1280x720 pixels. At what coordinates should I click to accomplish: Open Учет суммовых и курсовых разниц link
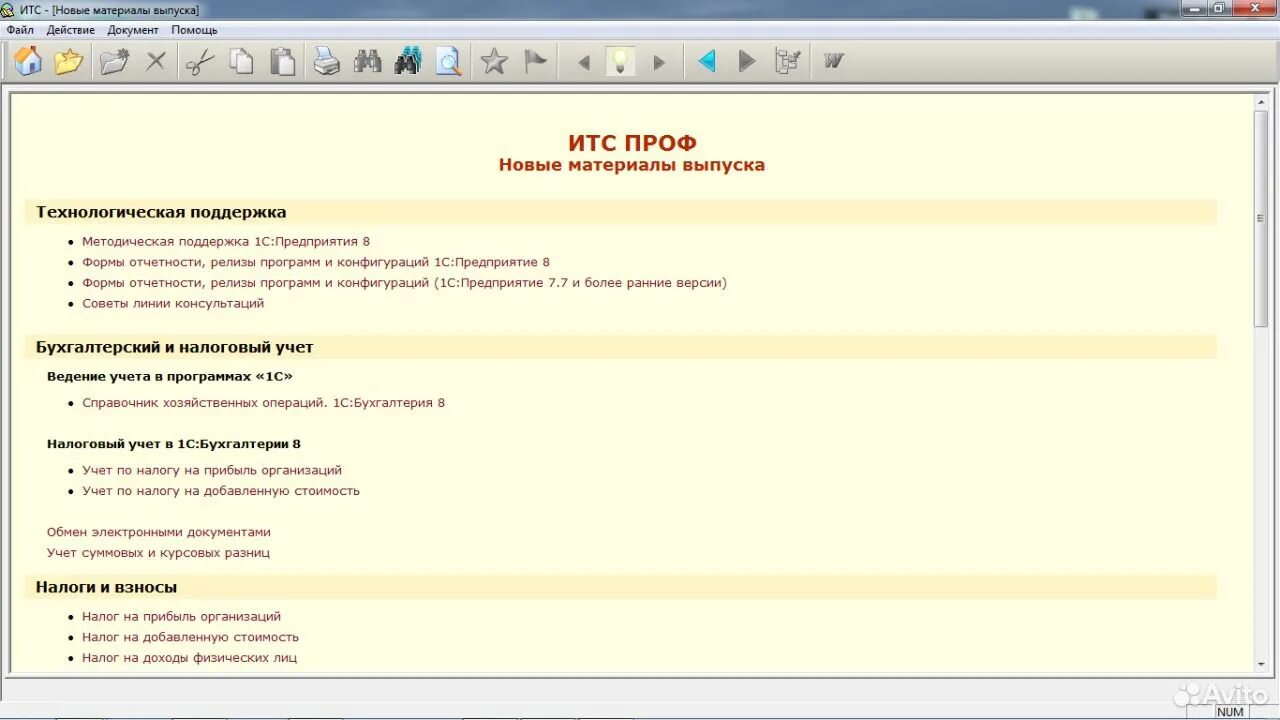pos(158,553)
